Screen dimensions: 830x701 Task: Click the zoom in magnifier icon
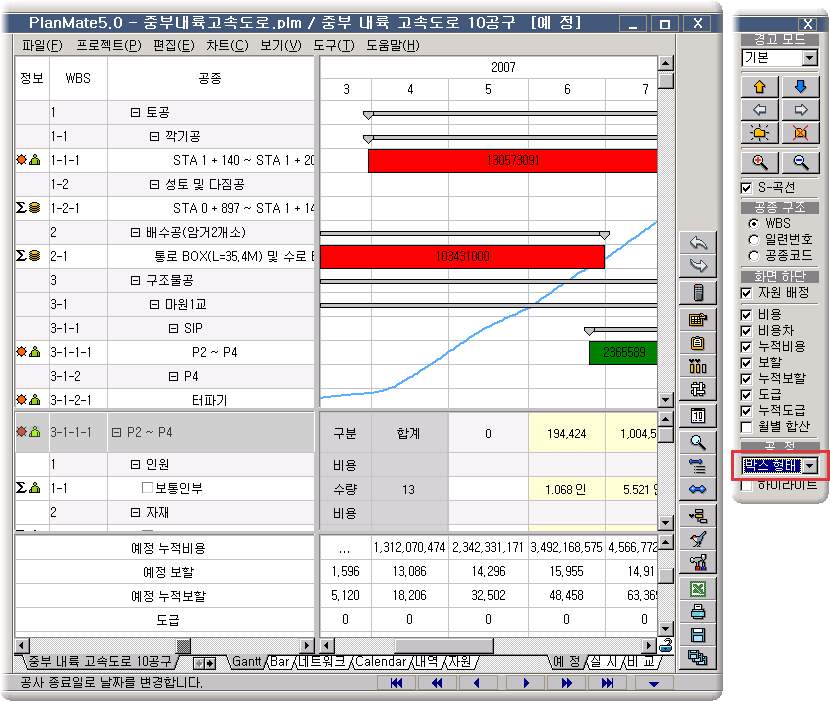pos(759,162)
